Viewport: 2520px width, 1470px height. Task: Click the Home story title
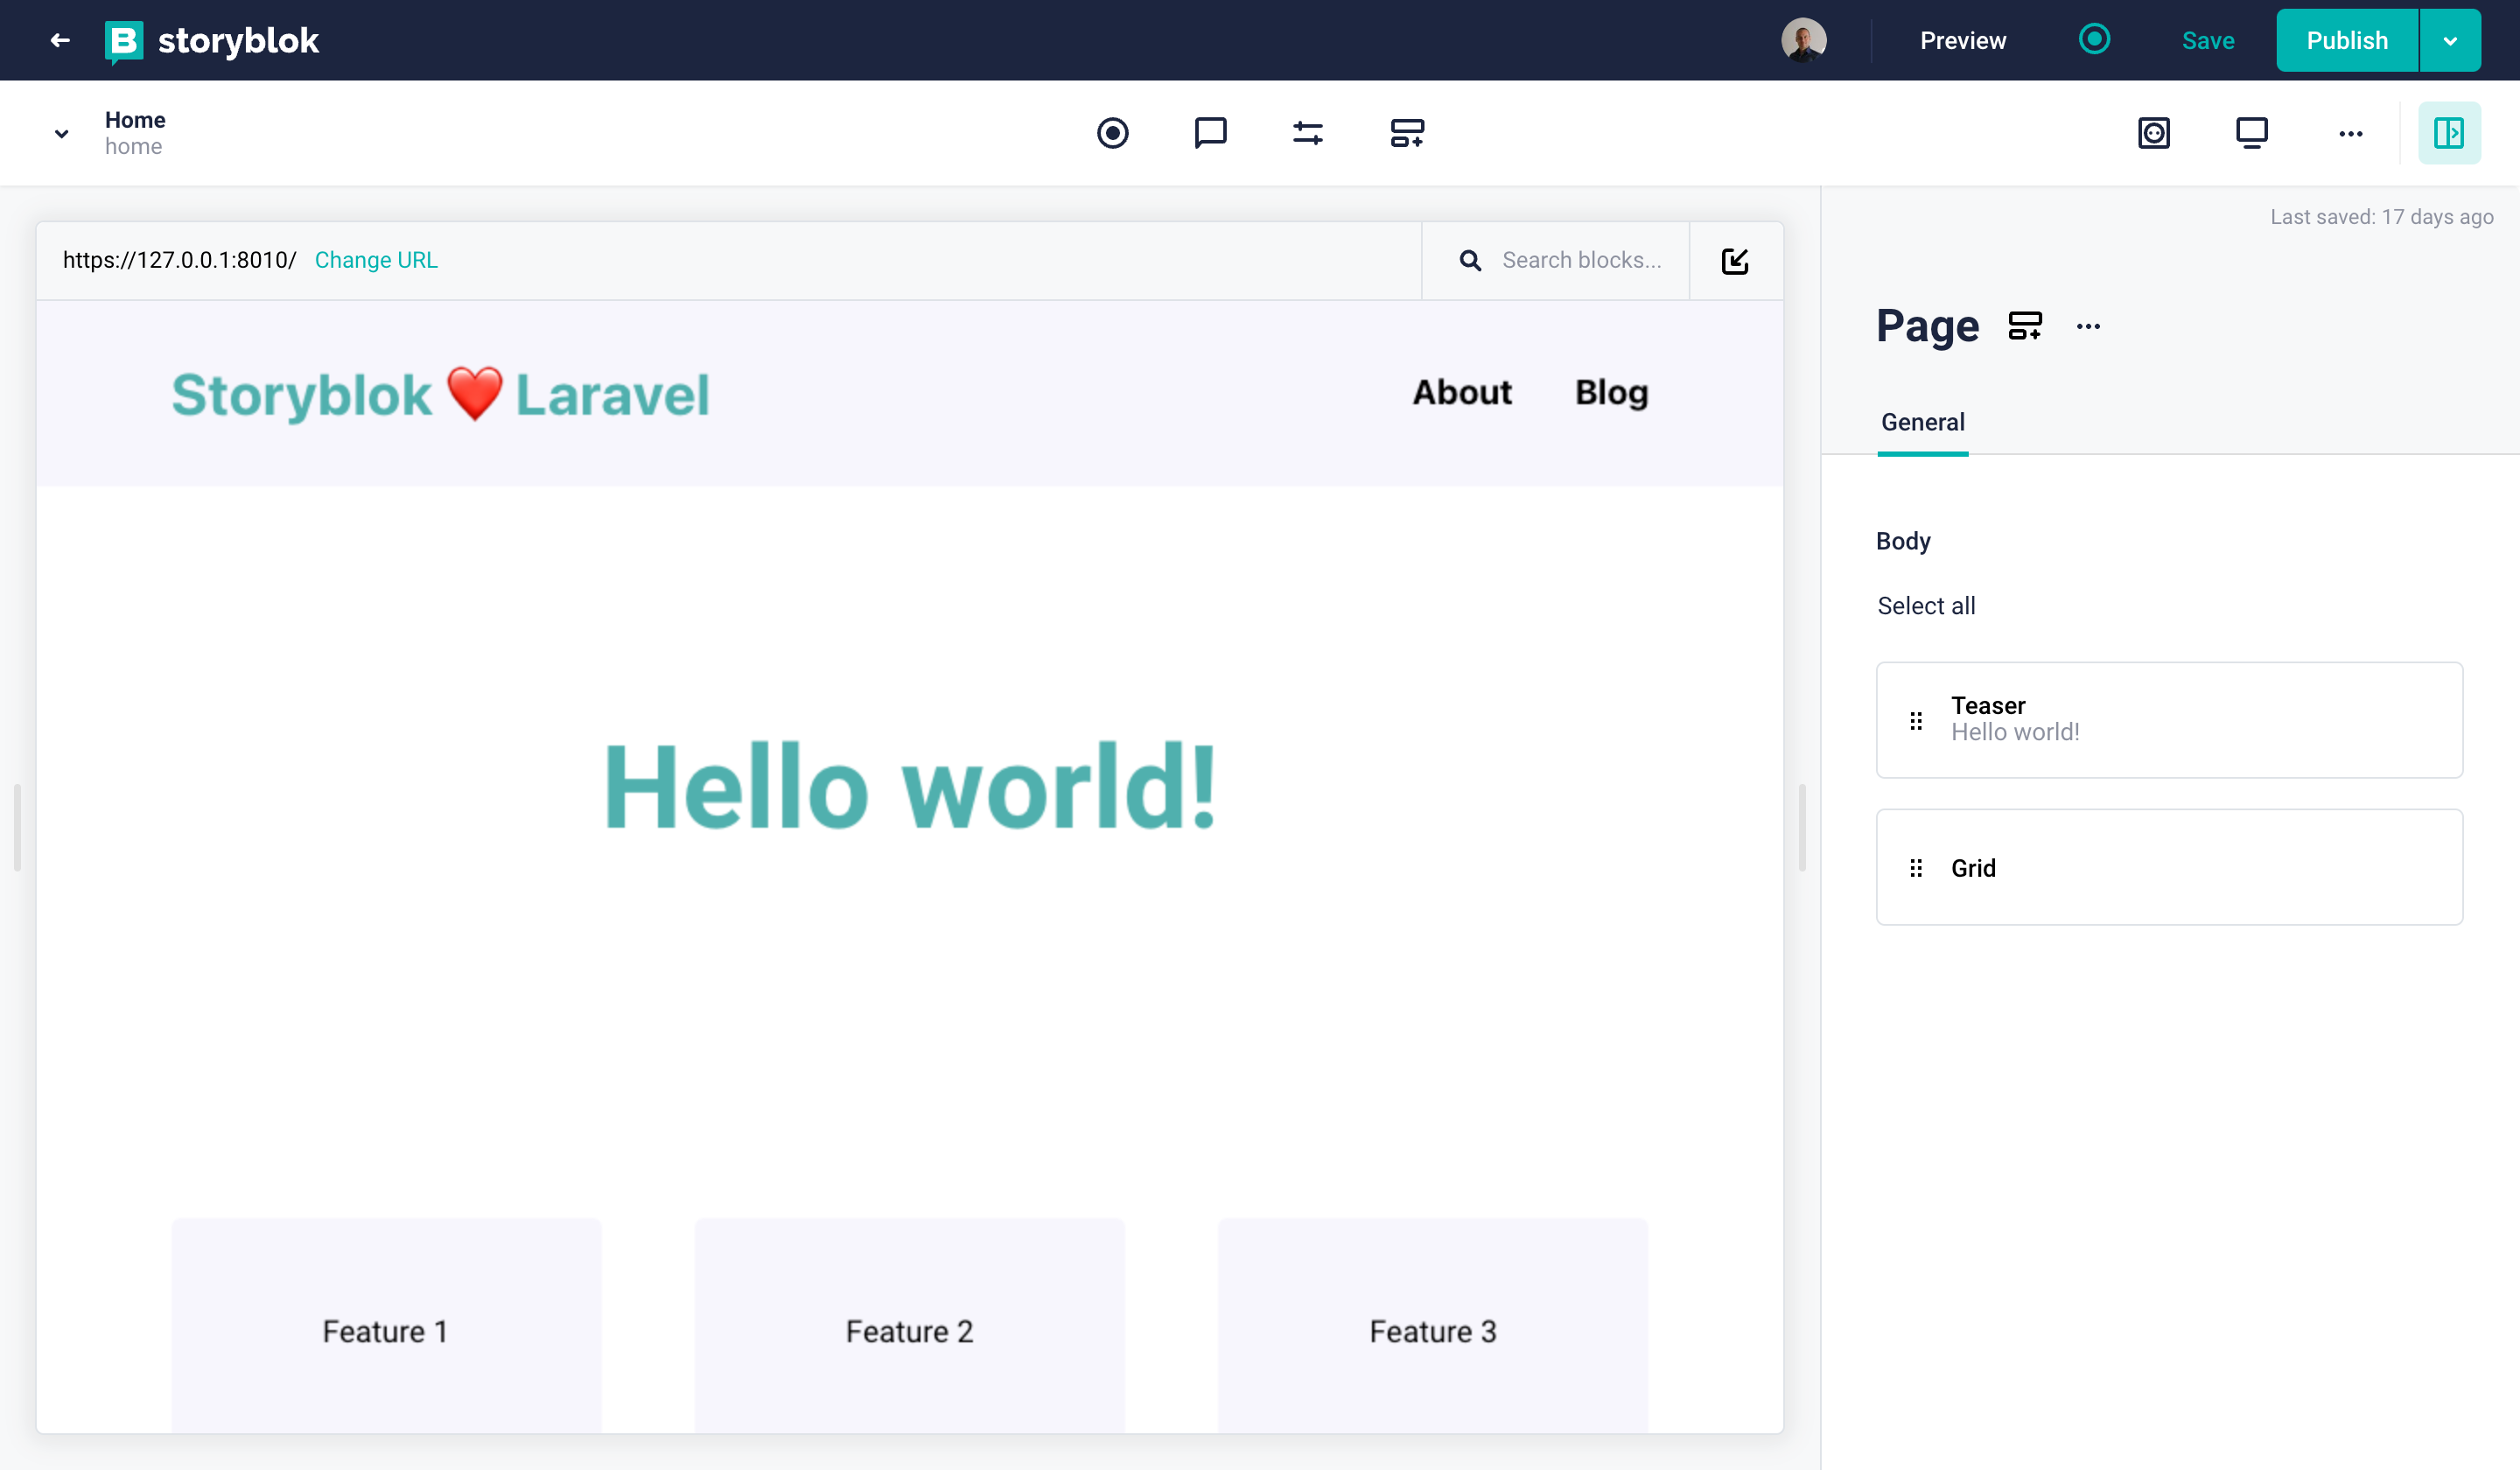coord(135,119)
